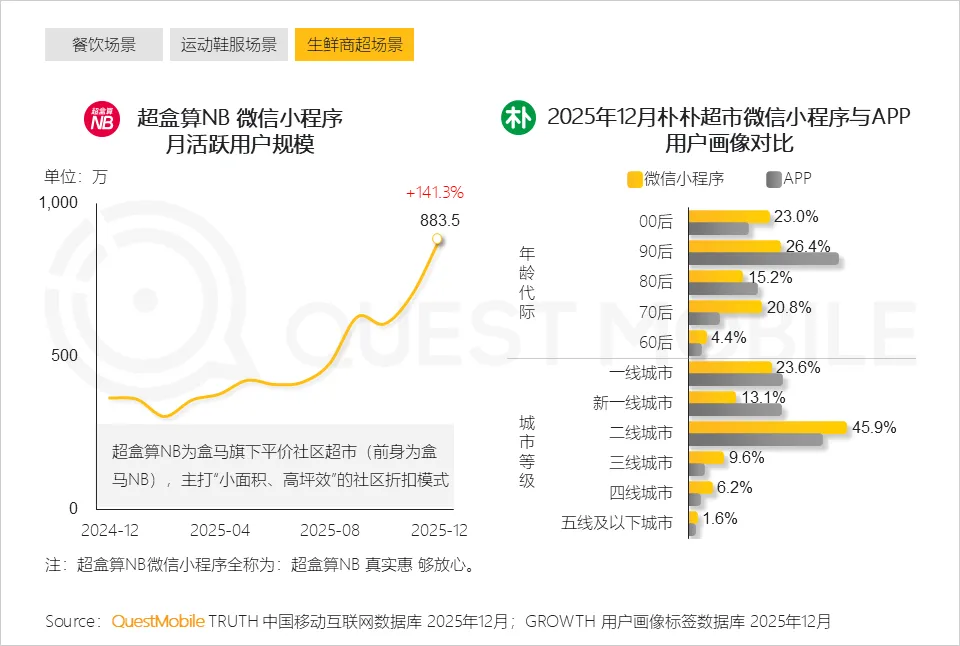Click the 70后 yellow bar at 20.8%

pos(726,307)
